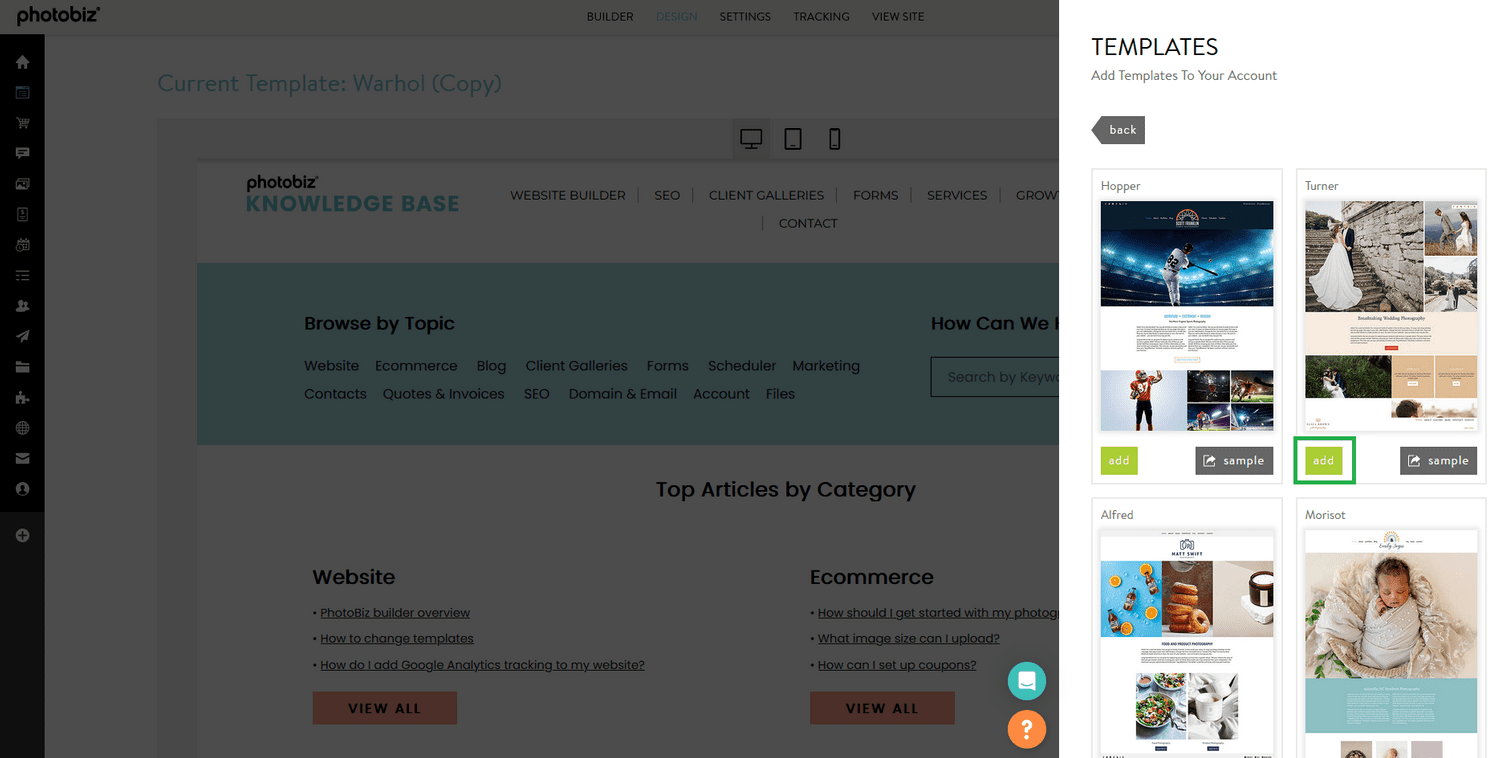Click the Domain & Email topic link
Viewport: 1500px width, 758px height.
(x=623, y=394)
